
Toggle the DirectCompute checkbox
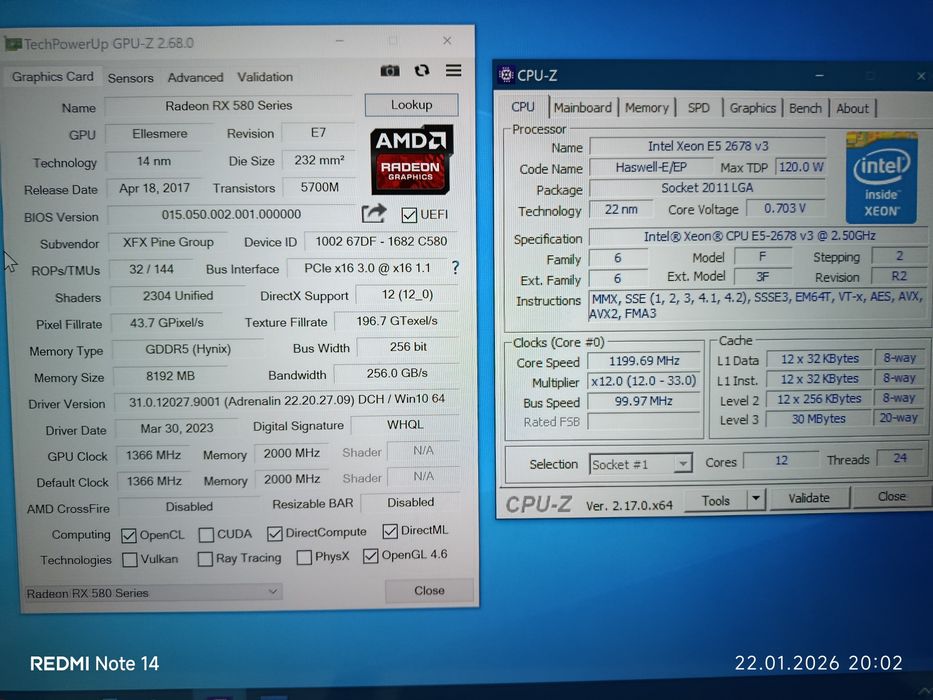pyautogui.click(x=274, y=533)
